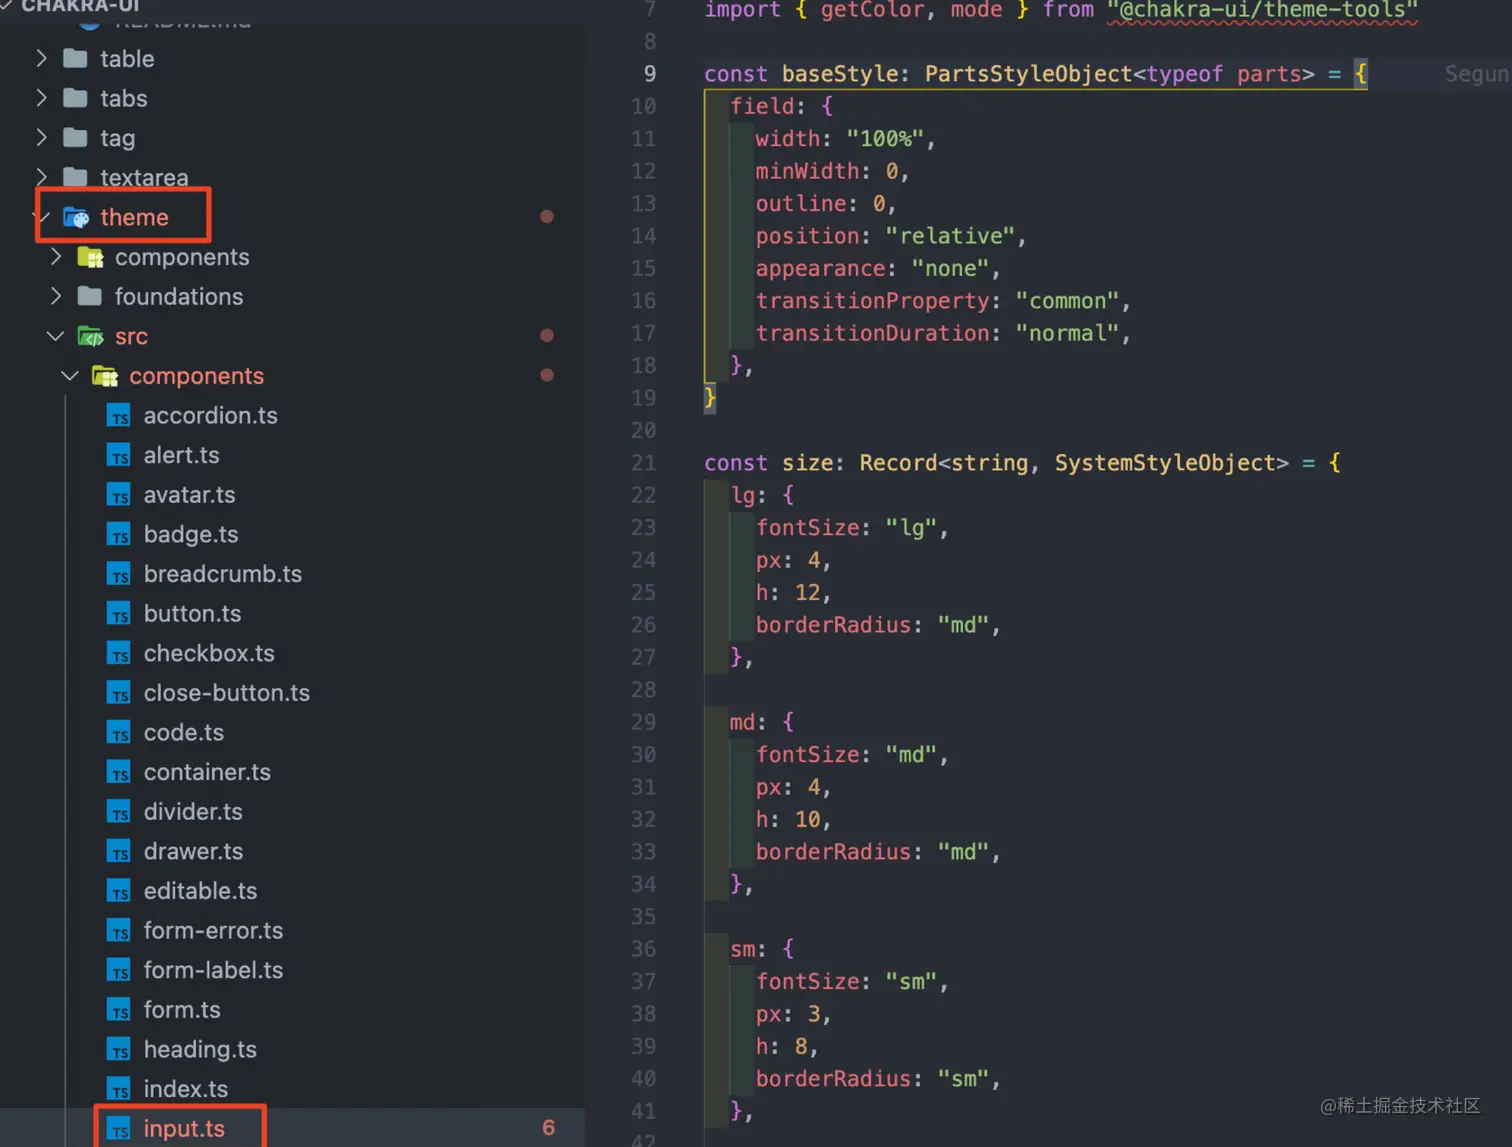This screenshot has height=1147, width=1512.
Task: Click the md key on line 29
Action: [x=743, y=722]
